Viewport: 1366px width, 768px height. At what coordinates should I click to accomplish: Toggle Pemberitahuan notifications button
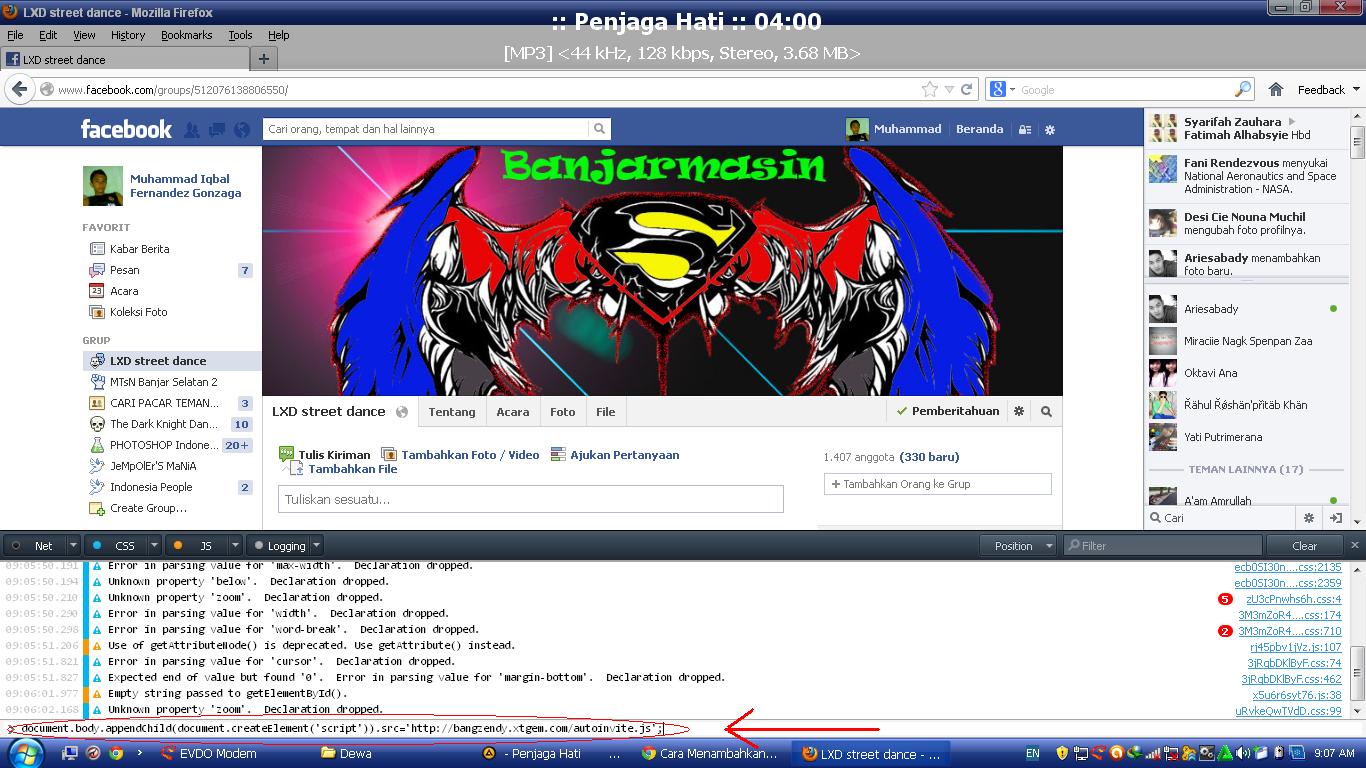[x=947, y=411]
